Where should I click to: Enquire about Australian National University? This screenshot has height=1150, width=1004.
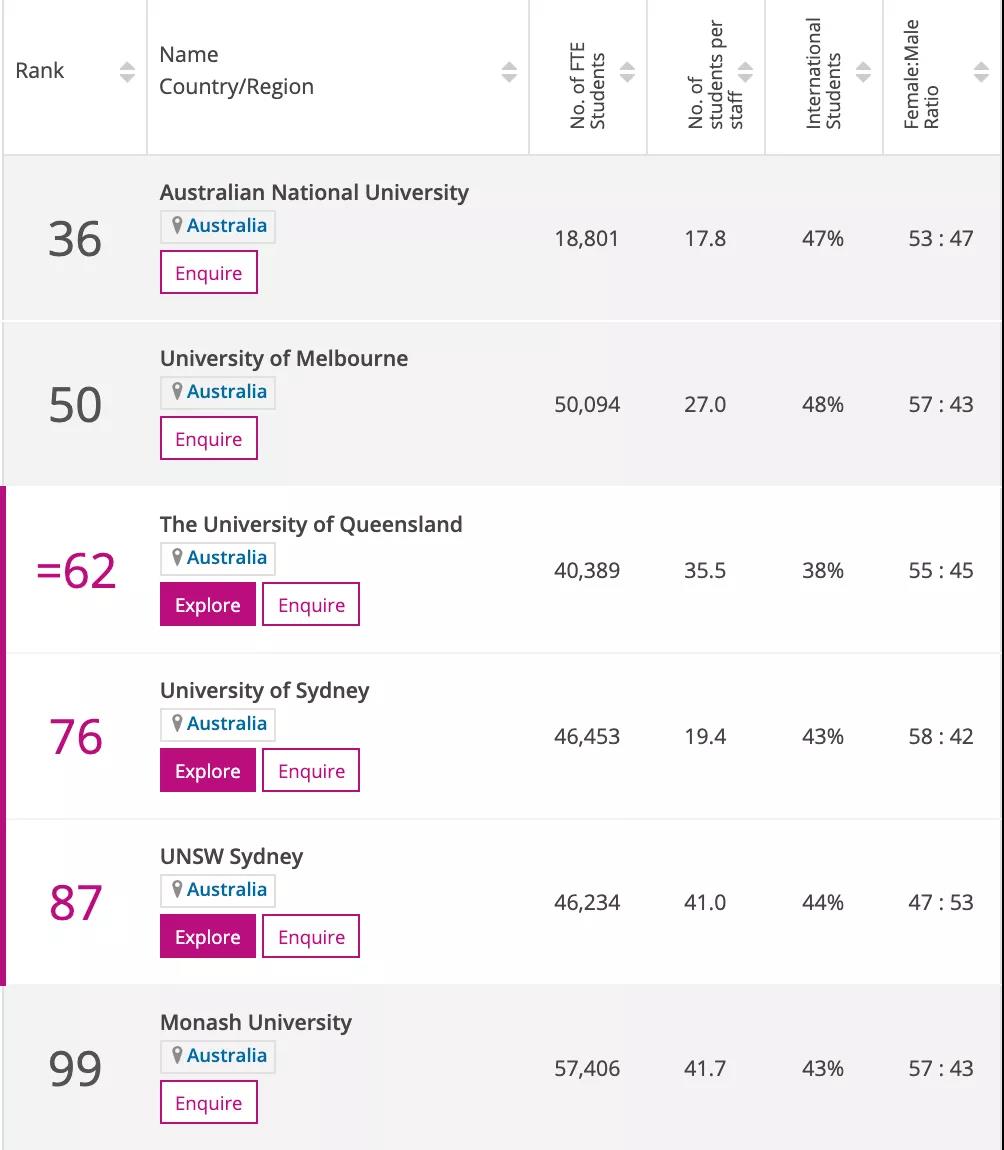coord(209,273)
